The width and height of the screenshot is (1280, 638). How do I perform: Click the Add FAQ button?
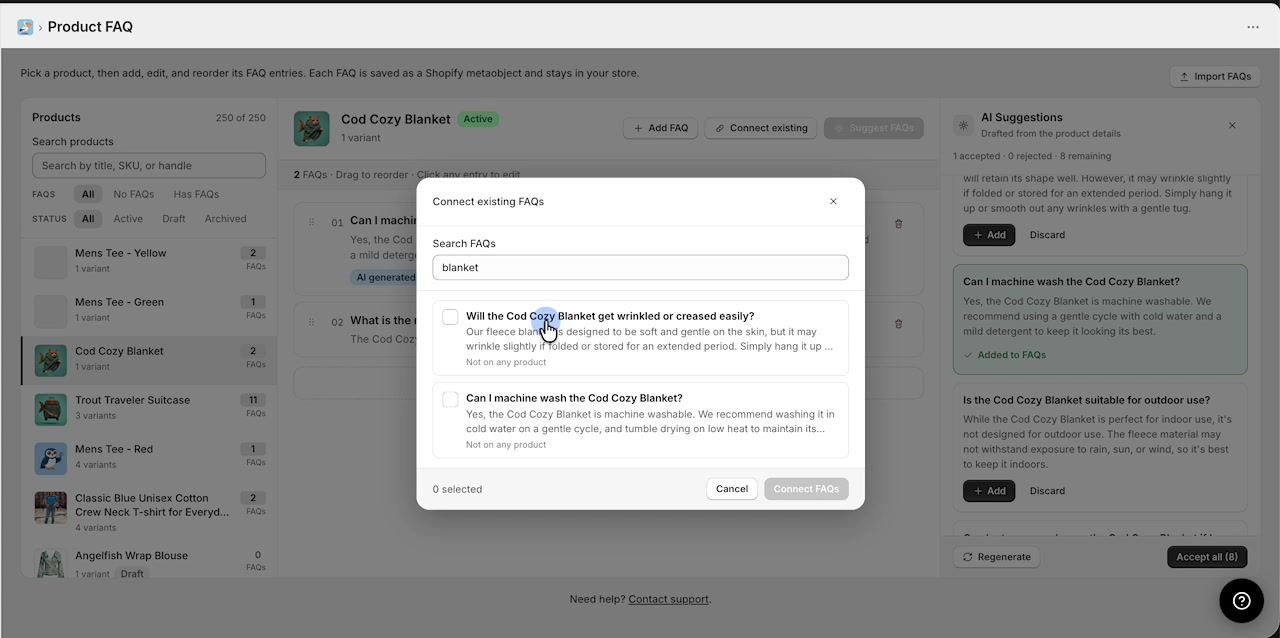click(660, 128)
